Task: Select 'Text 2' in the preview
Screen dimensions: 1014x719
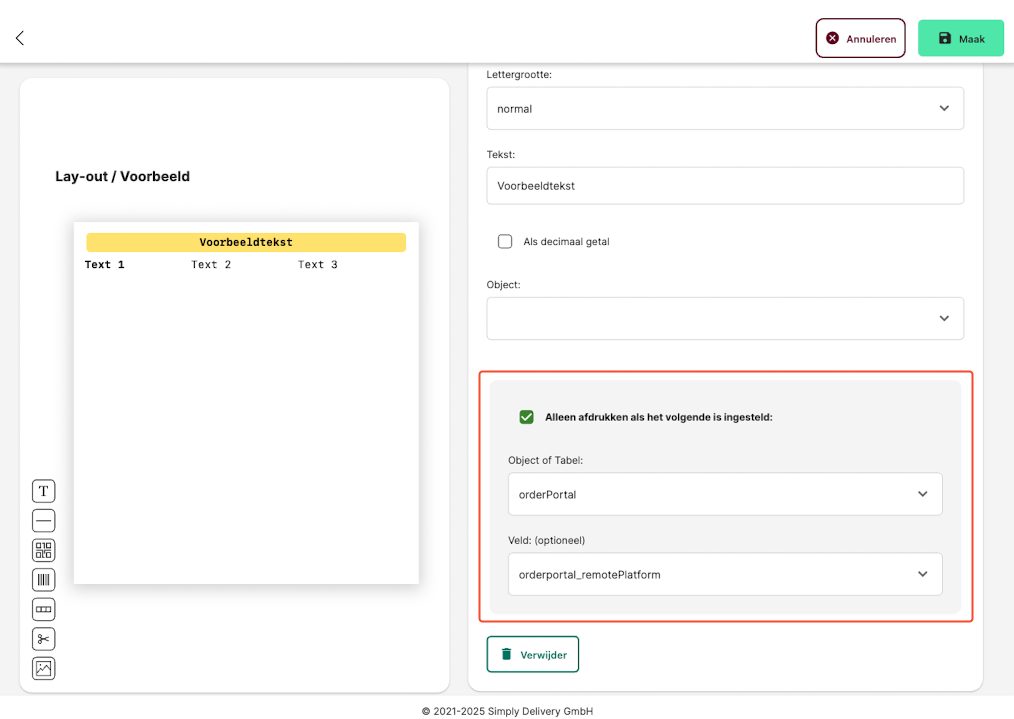Action: coord(211,264)
